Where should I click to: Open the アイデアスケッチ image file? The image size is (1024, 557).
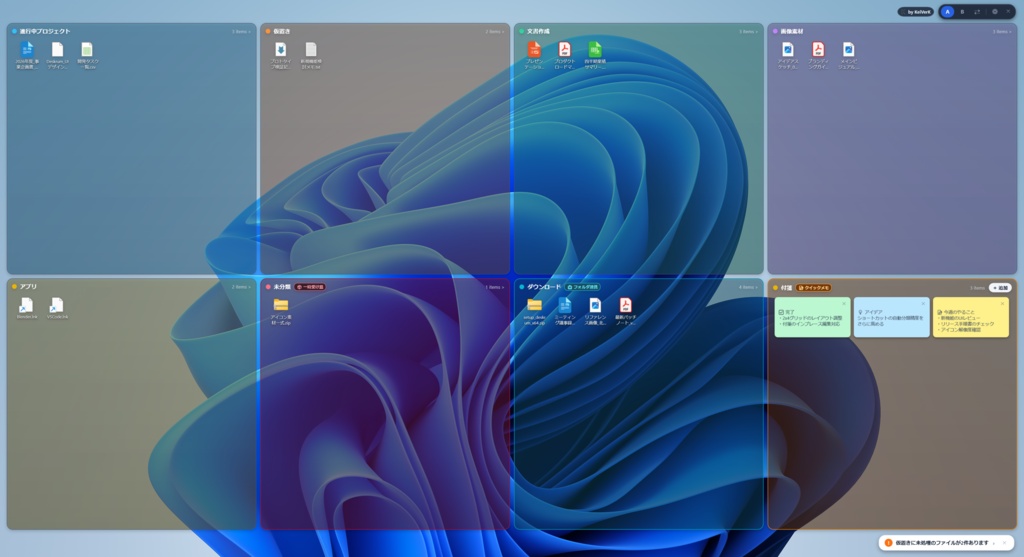pos(788,55)
